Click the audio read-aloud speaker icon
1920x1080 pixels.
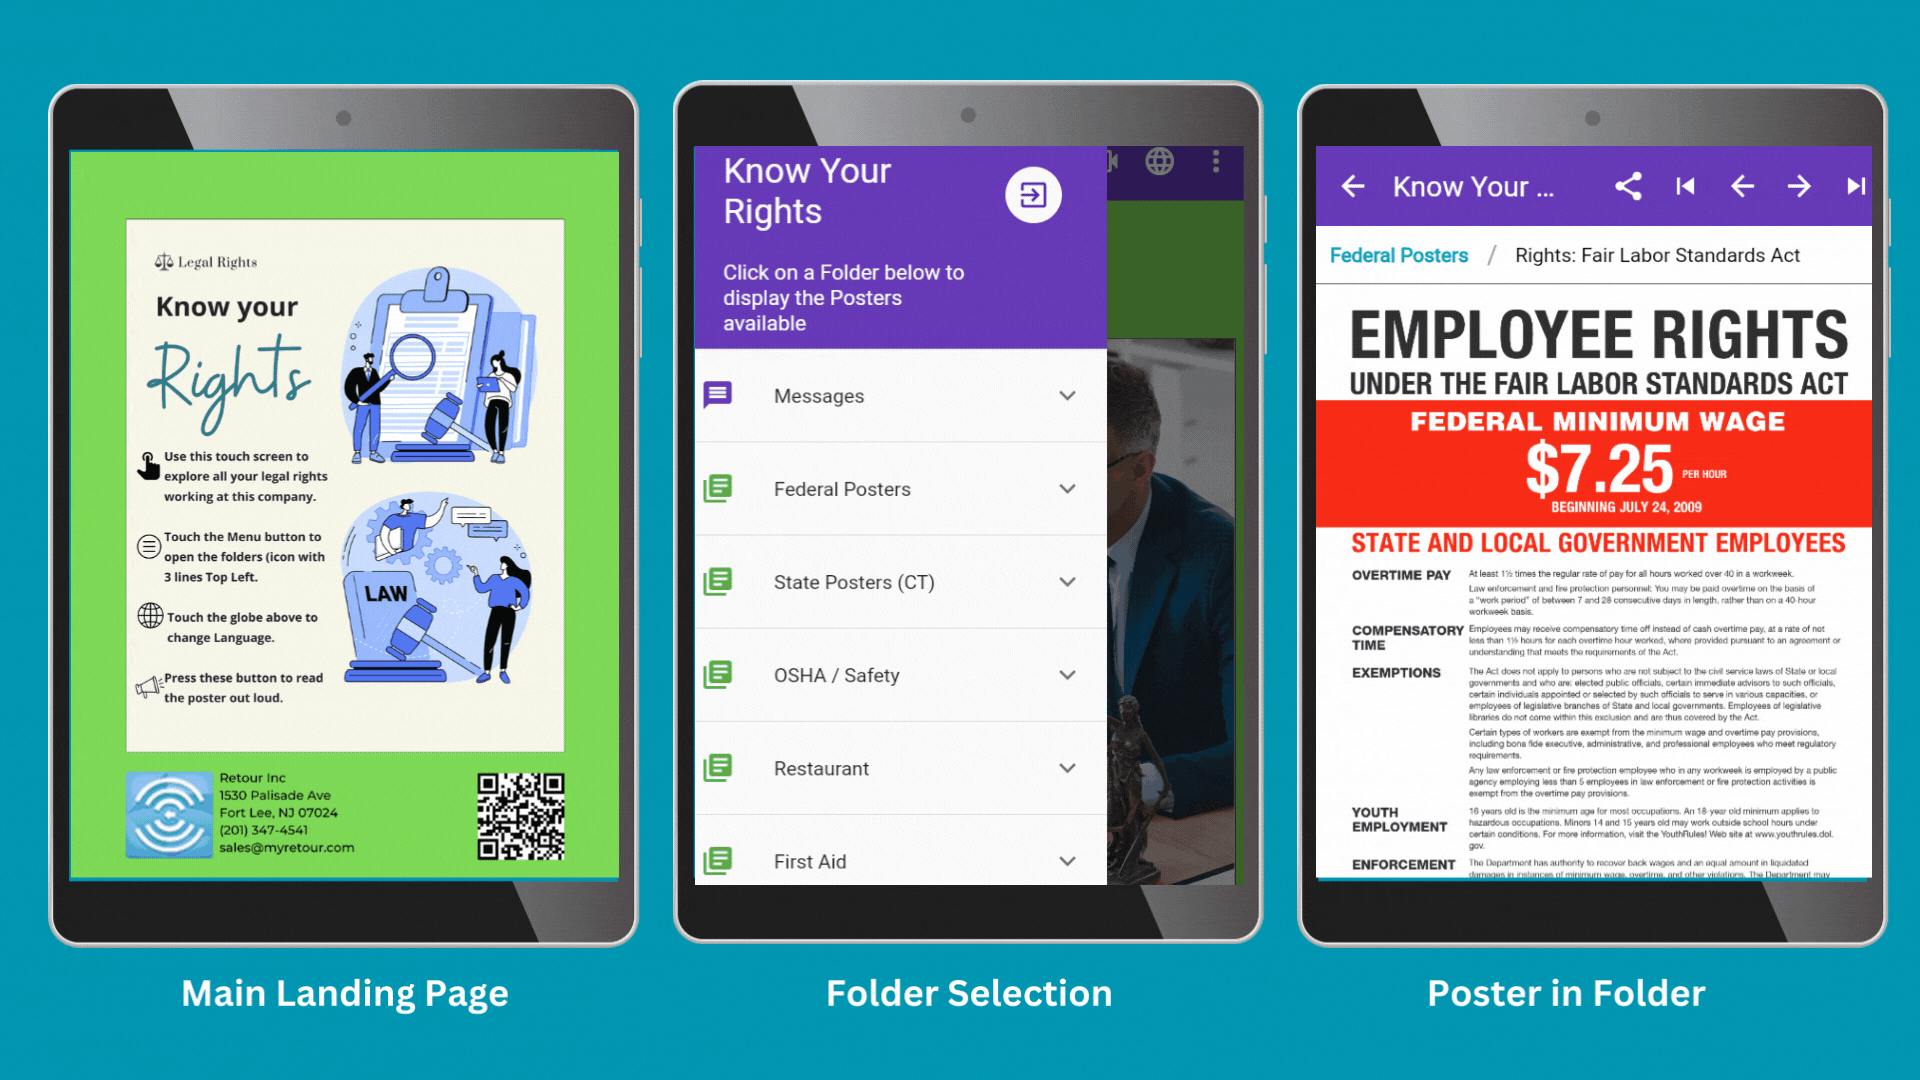pos(142,680)
